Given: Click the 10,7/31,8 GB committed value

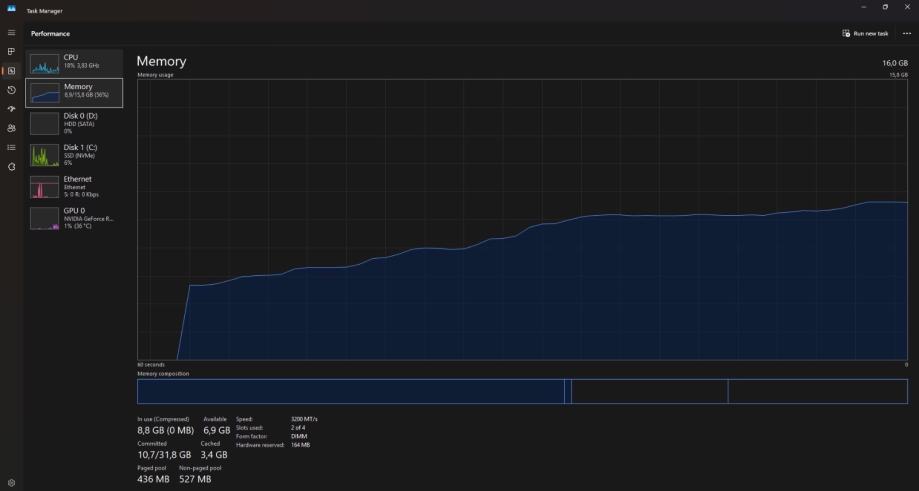Looking at the screenshot, I should 164,455.
